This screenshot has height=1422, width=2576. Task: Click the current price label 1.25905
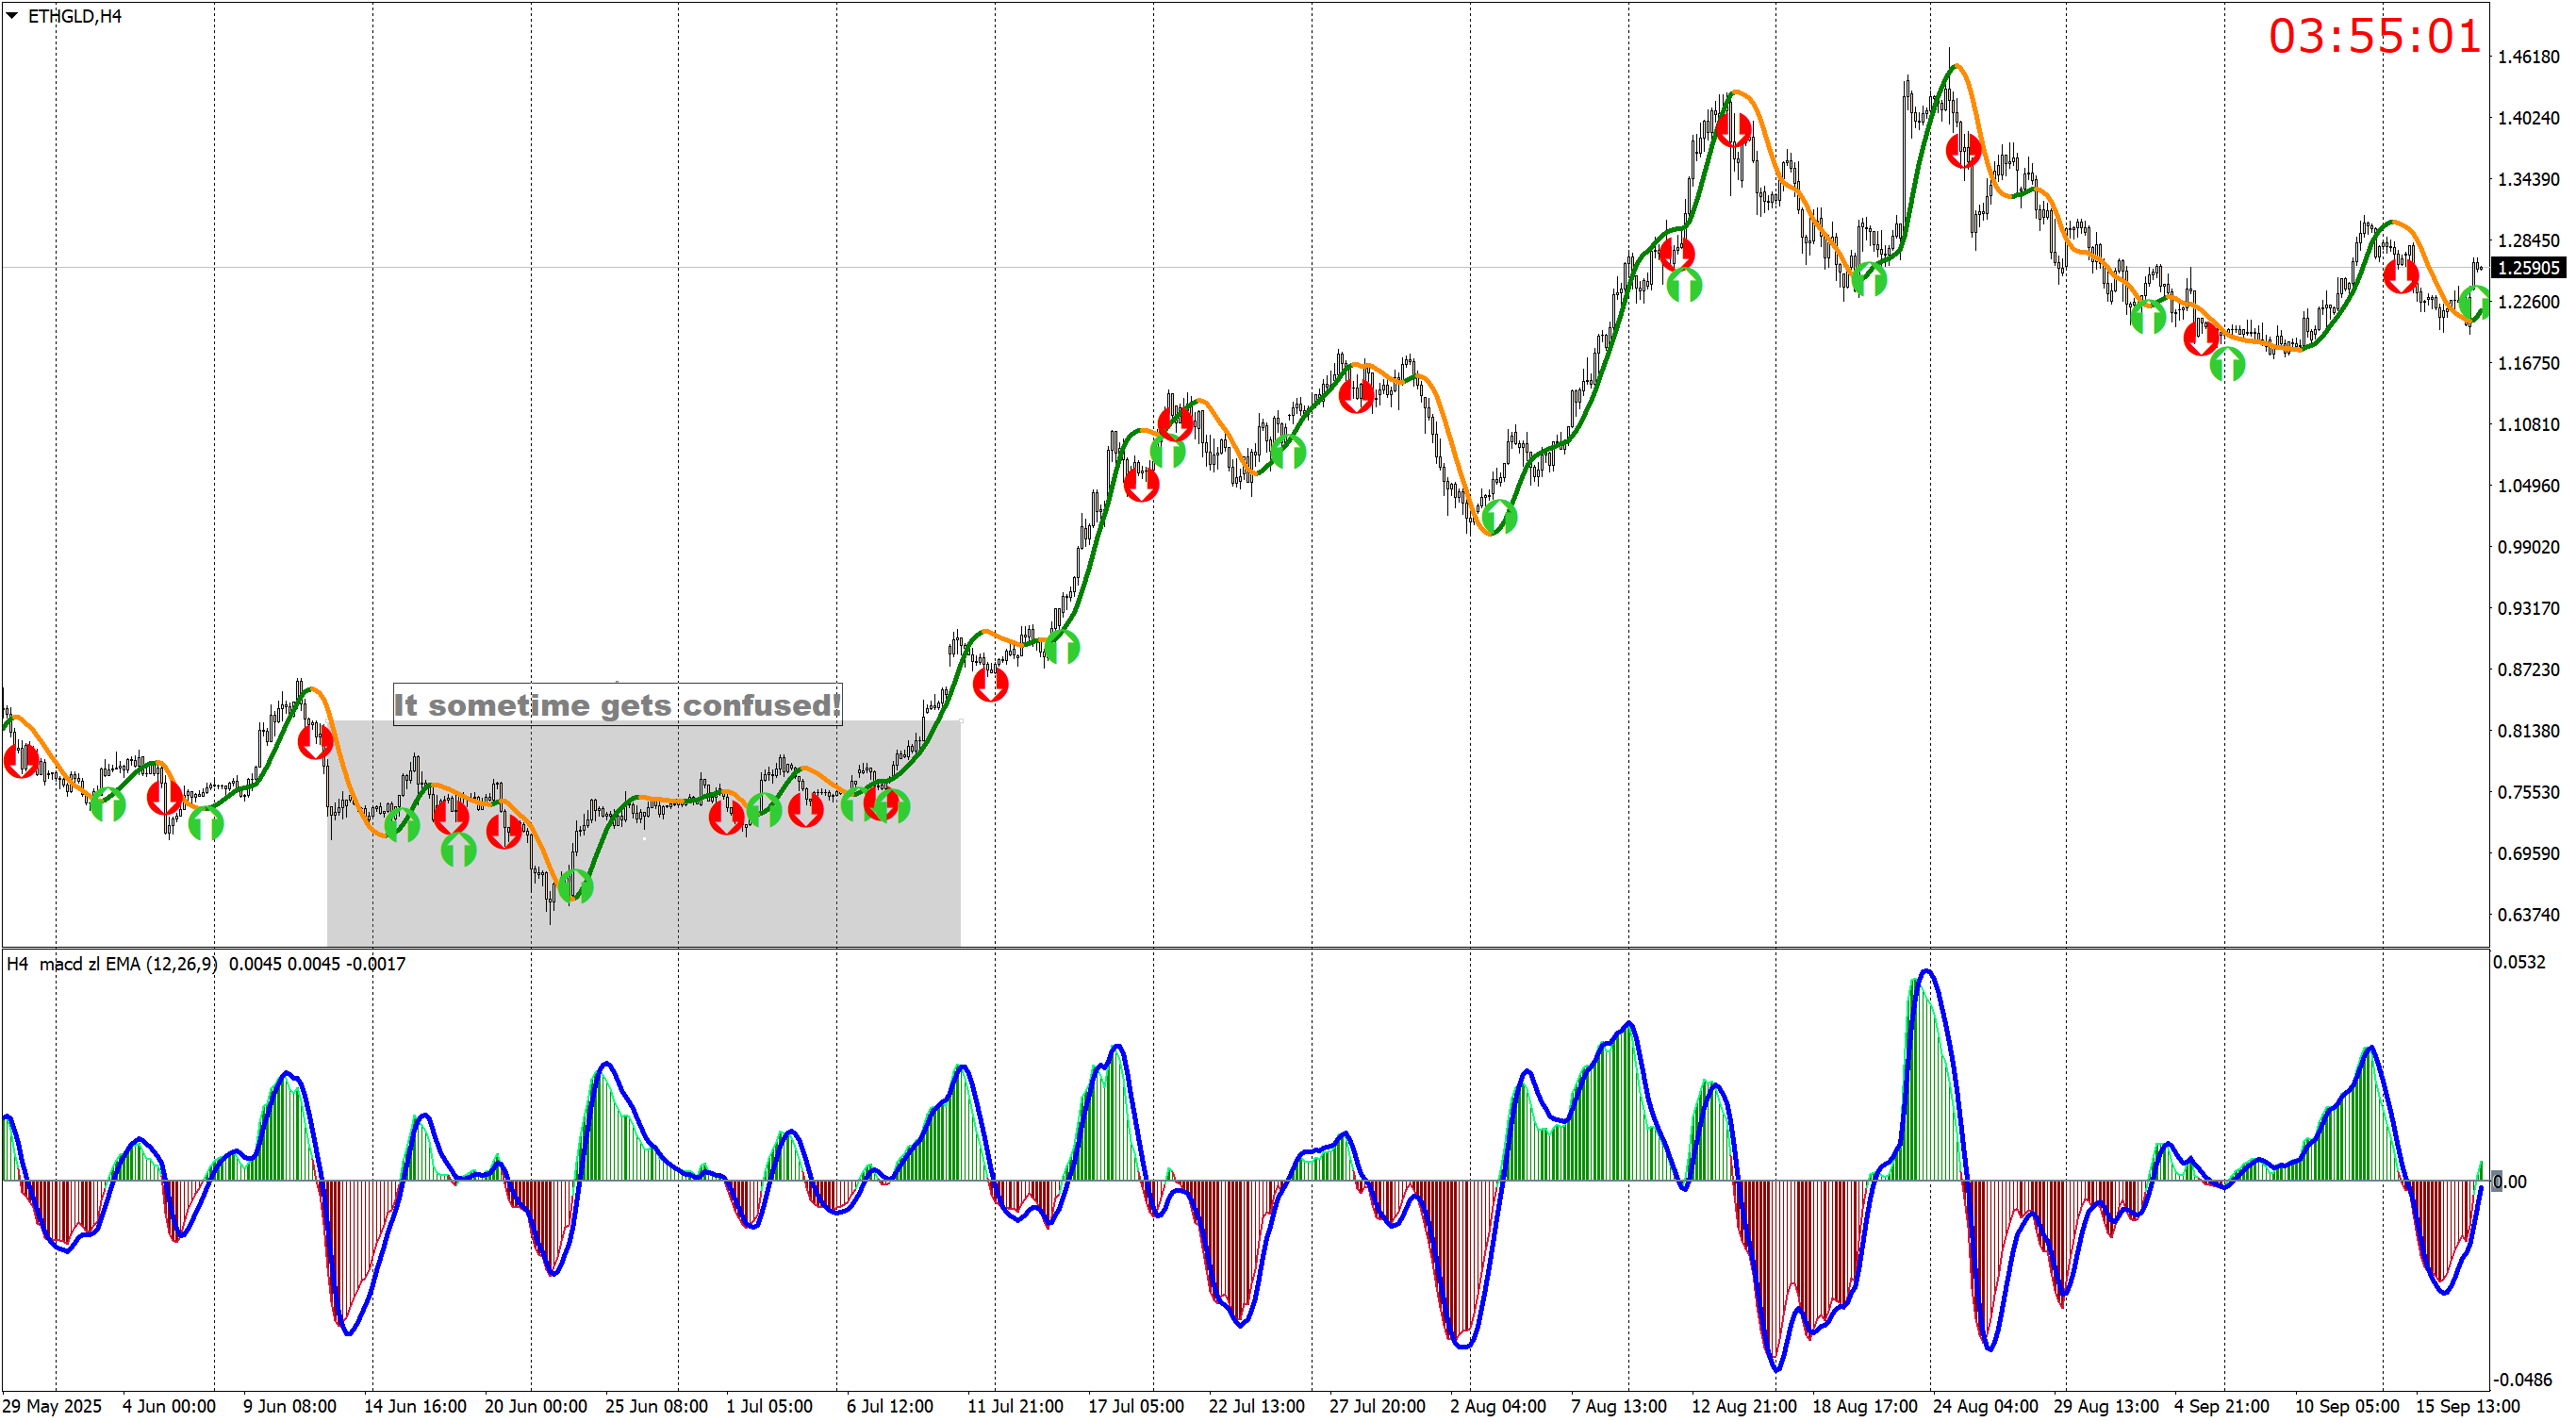tap(2527, 268)
